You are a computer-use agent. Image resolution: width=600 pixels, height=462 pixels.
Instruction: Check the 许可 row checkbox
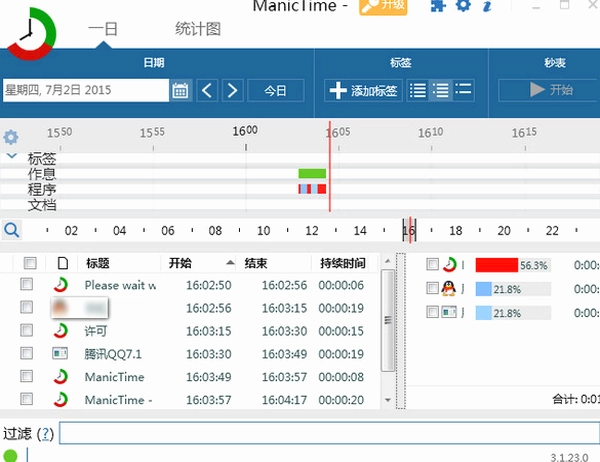pos(26,330)
